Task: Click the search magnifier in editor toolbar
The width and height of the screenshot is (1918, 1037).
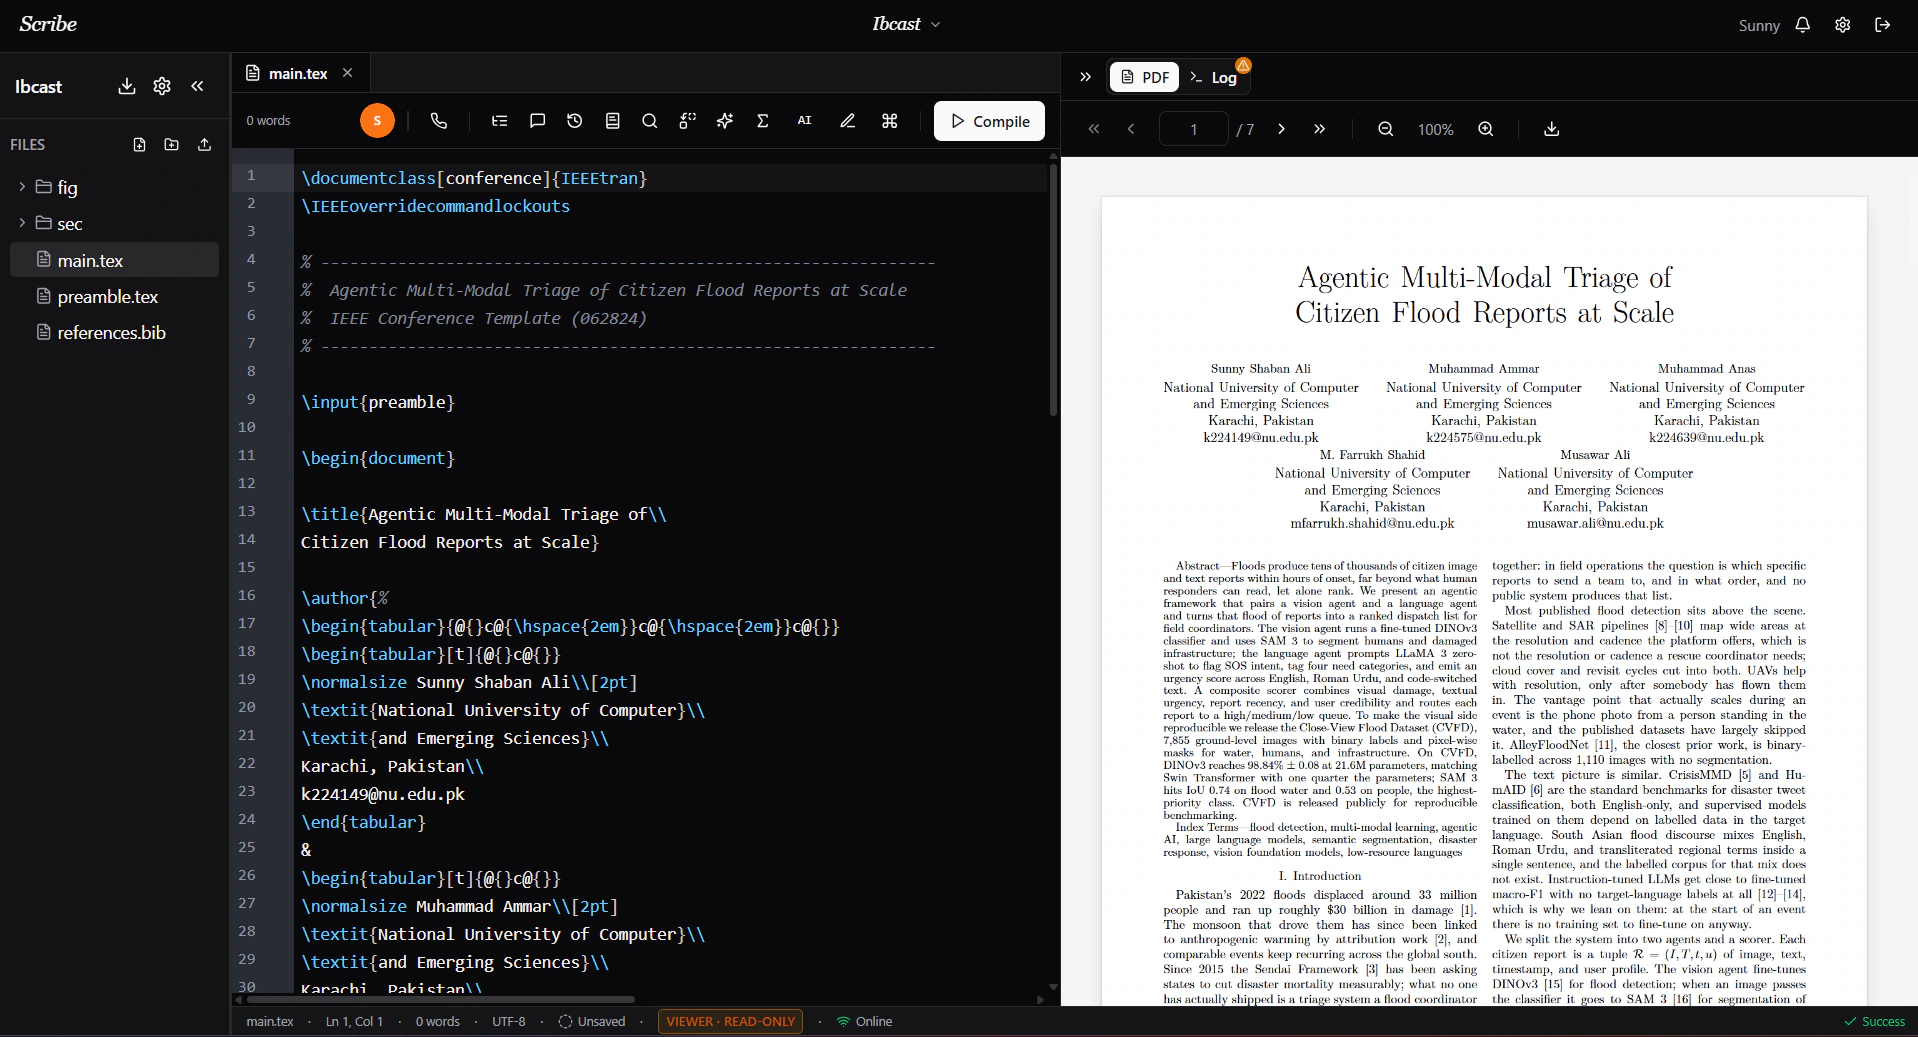Action: (x=649, y=121)
